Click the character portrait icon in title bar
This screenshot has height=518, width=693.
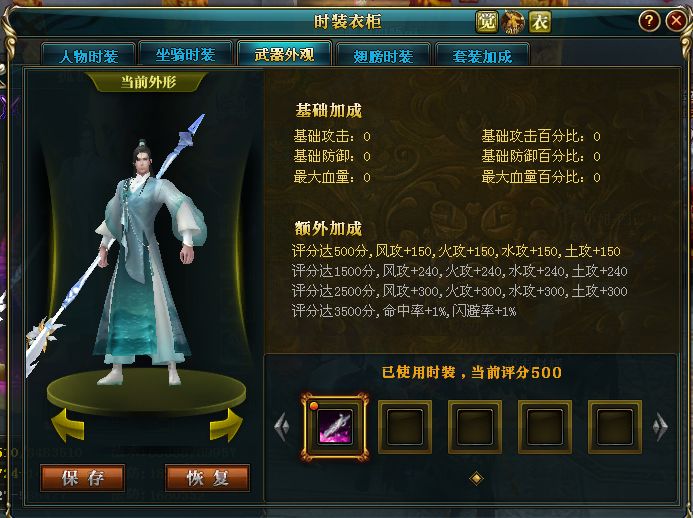513,22
